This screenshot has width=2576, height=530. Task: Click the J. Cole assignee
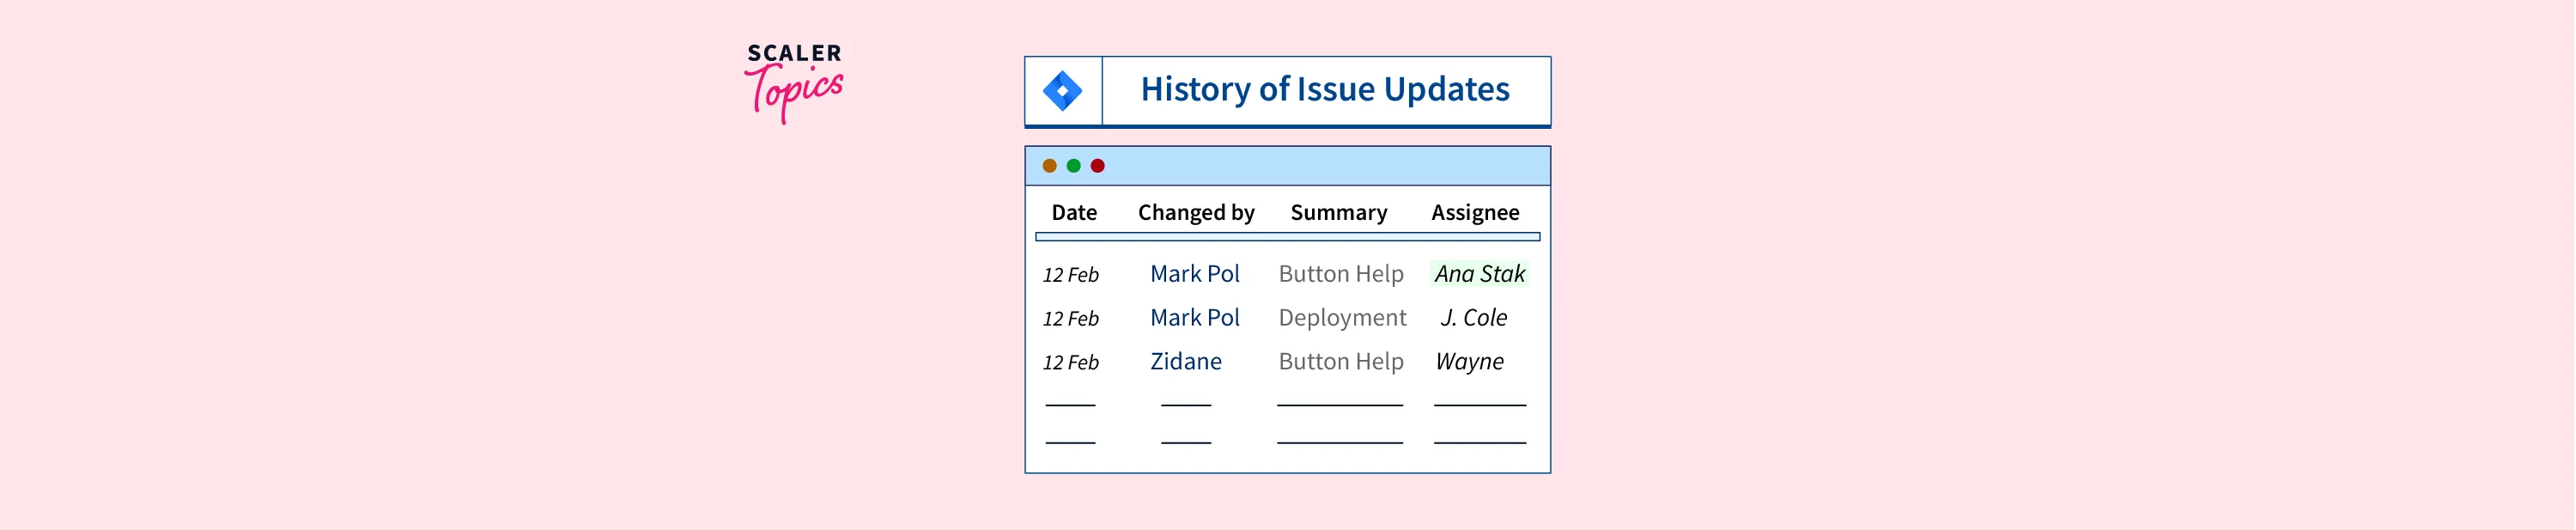(x=1473, y=318)
